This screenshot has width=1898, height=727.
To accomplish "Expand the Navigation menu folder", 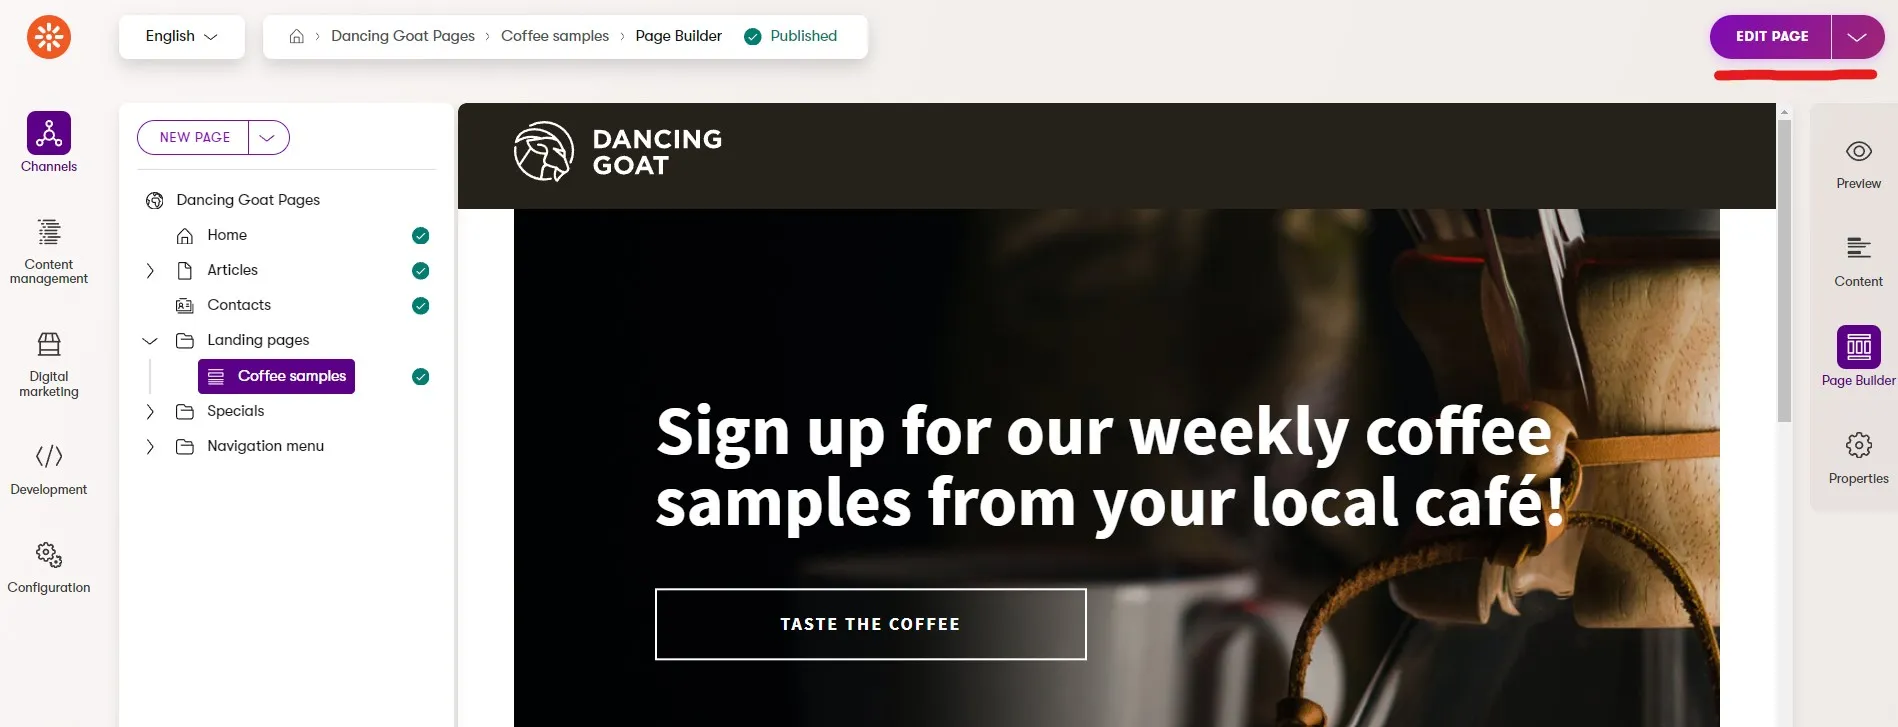I will click(x=150, y=447).
